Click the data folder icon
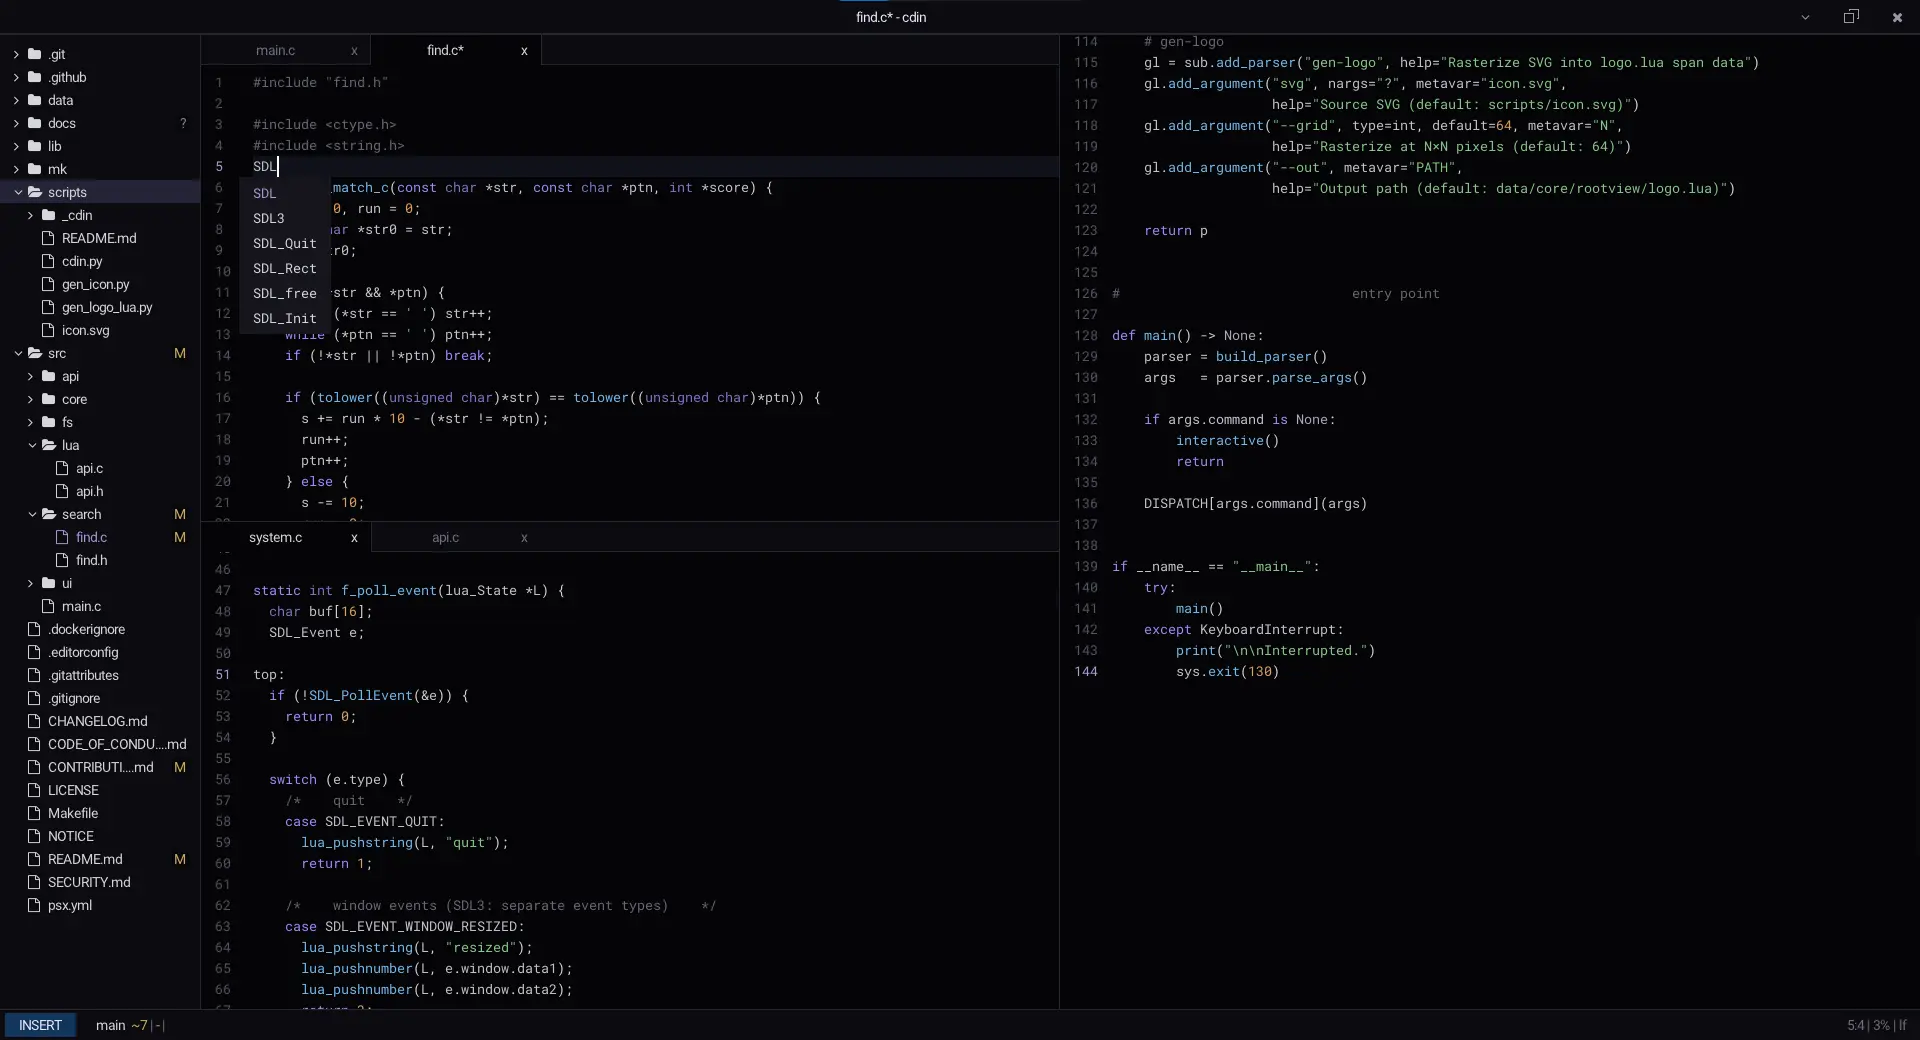Viewport: 1920px width, 1040px height. (x=34, y=100)
